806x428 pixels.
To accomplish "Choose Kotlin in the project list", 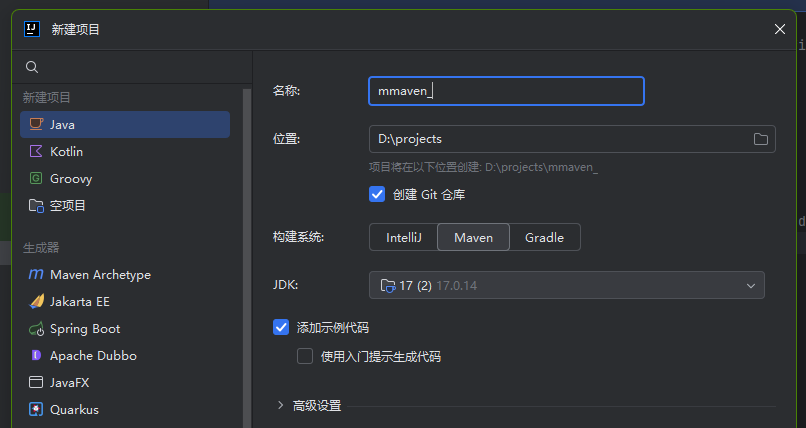I will (x=66, y=151).
